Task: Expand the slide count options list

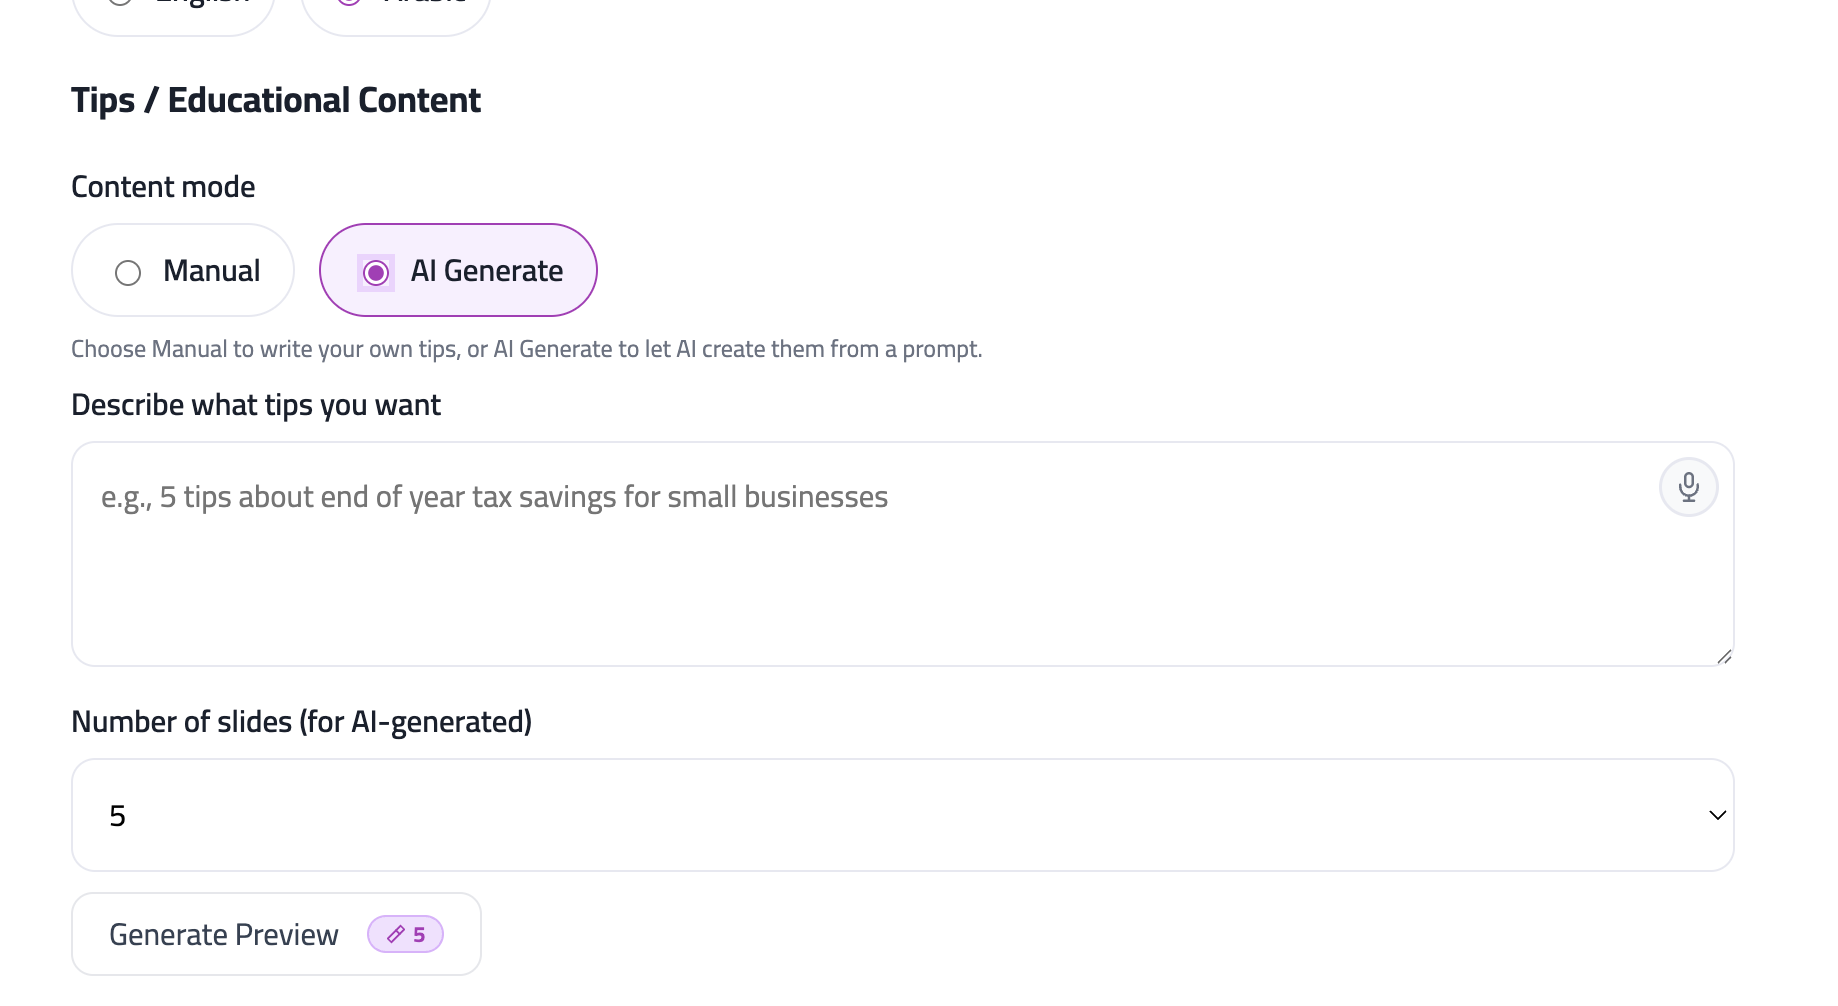Action: (900, 814)
